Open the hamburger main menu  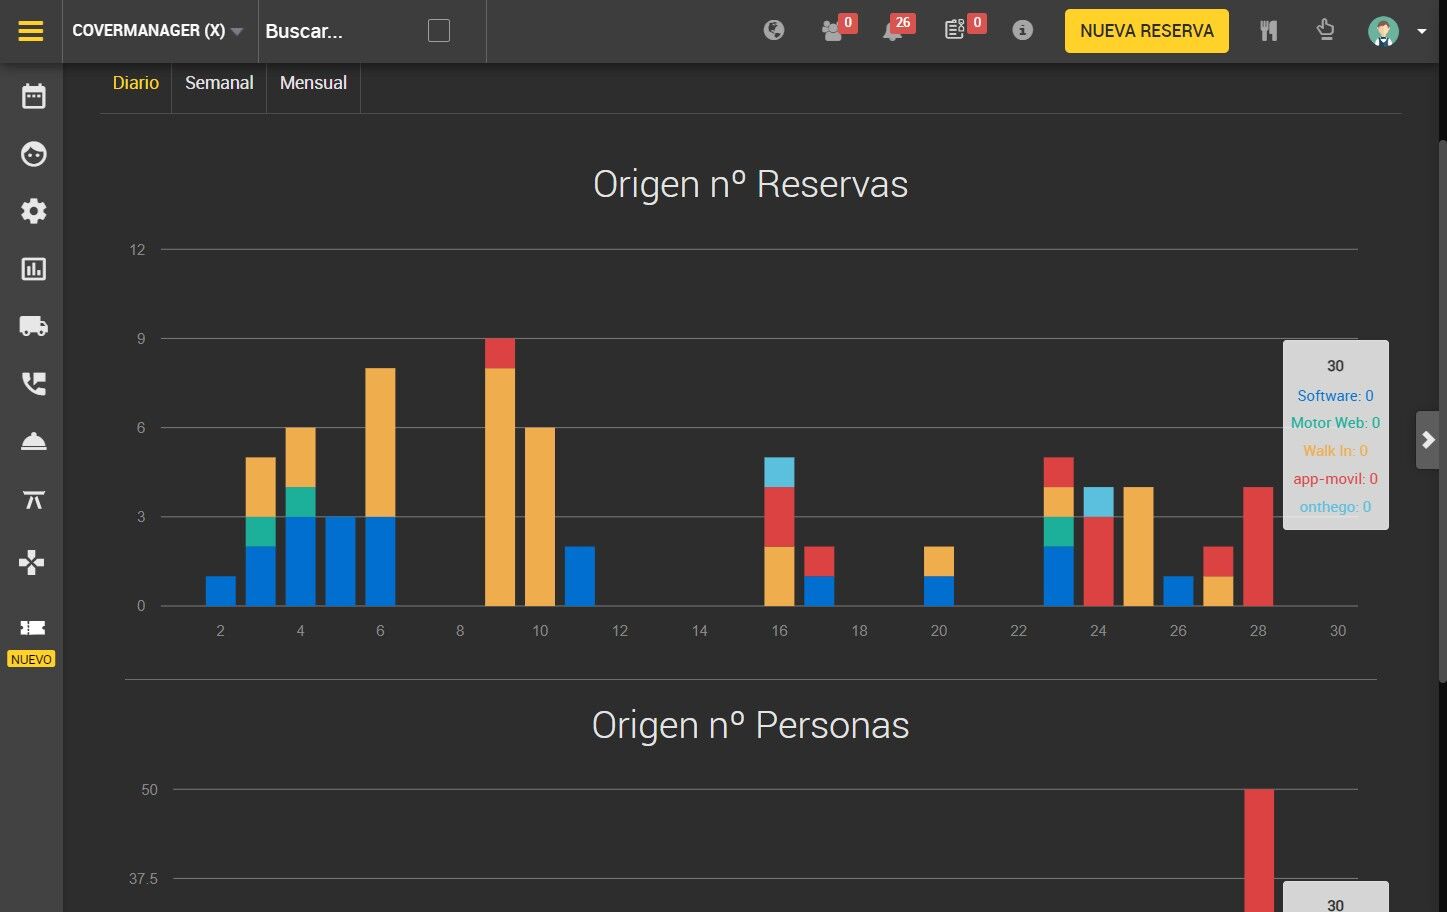[31, 31]
